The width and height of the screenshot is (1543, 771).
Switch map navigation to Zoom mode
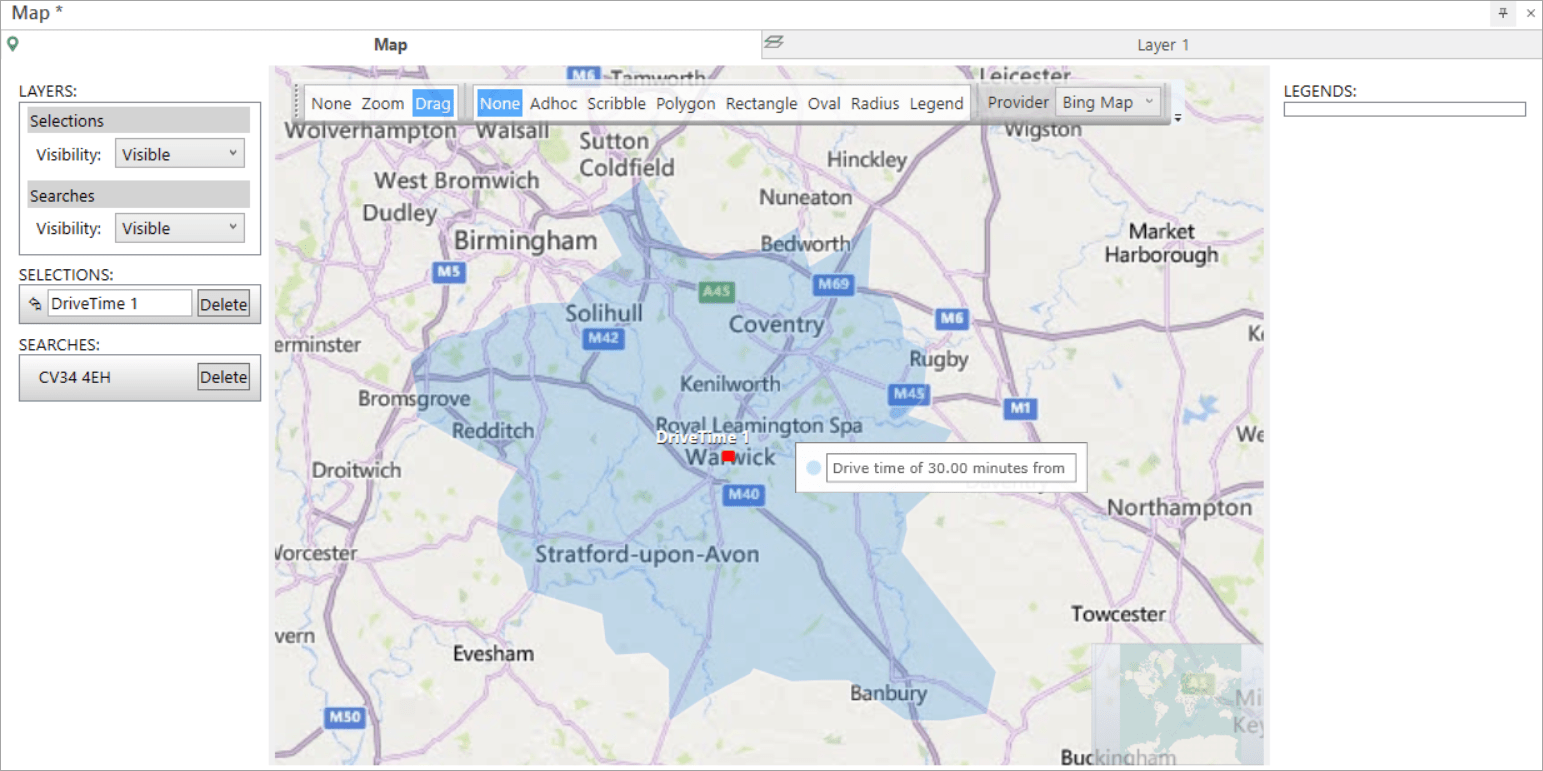pyautogui.click(x=382, y=103)
